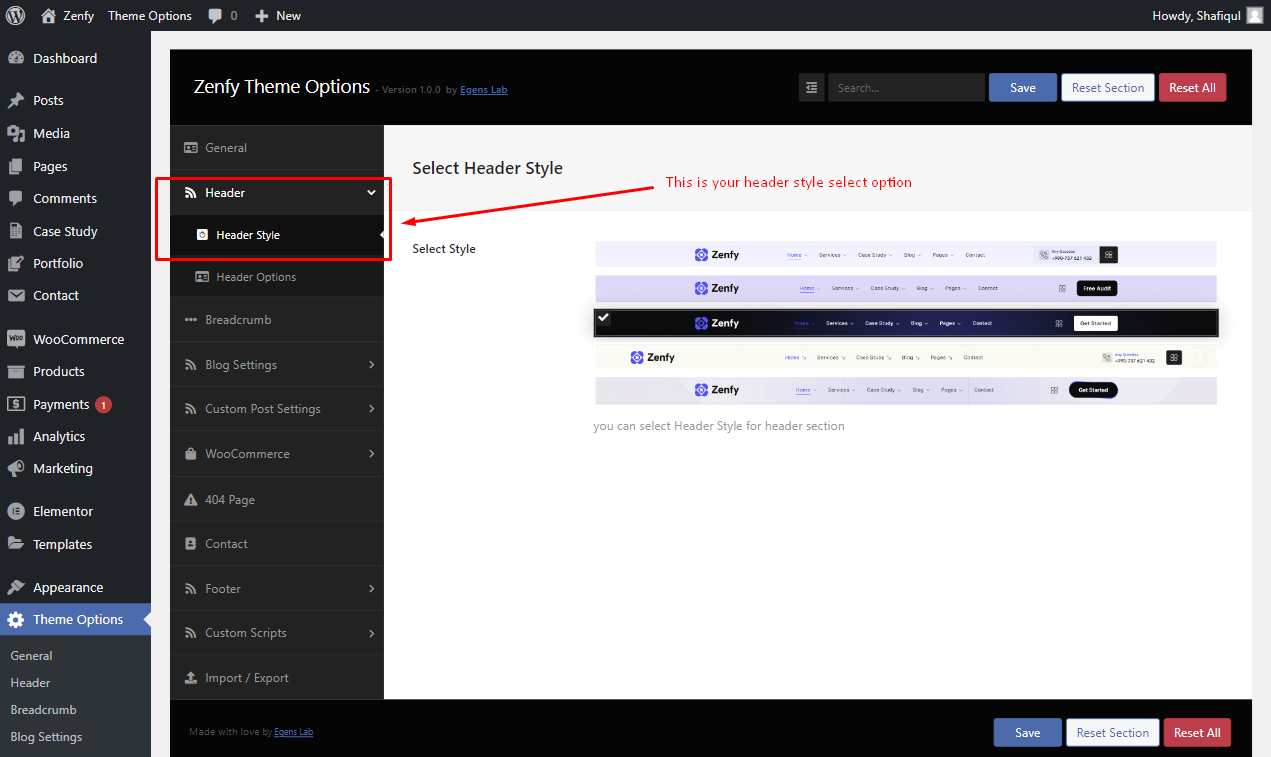Click the Theme Options gear icon
1271x757 pixels.
point(16,619)
